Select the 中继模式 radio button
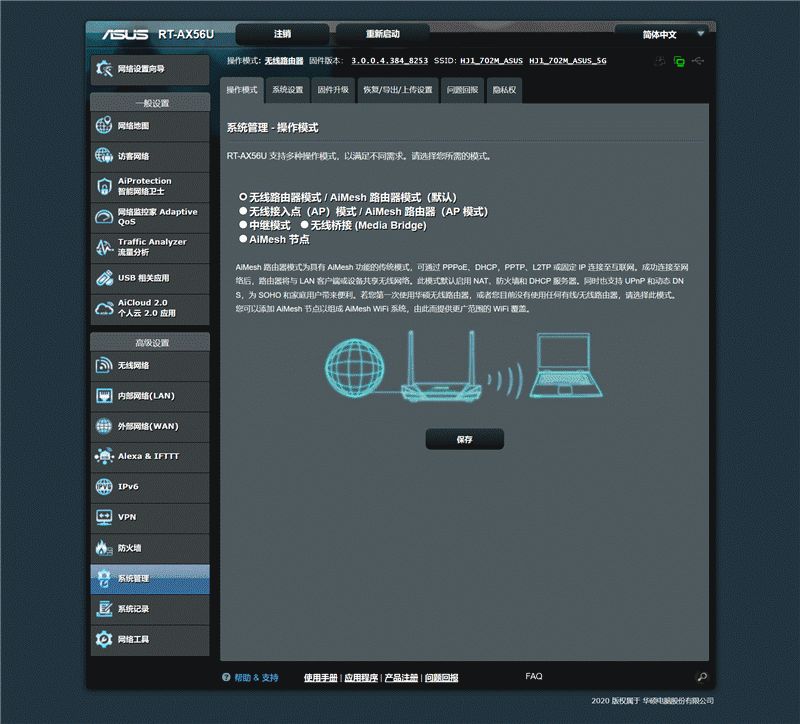800x724 pixels. click(243, 224)
